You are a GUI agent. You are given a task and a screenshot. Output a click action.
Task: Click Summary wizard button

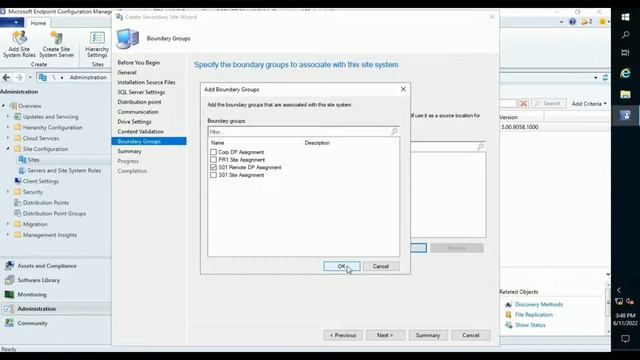(428, 335)
